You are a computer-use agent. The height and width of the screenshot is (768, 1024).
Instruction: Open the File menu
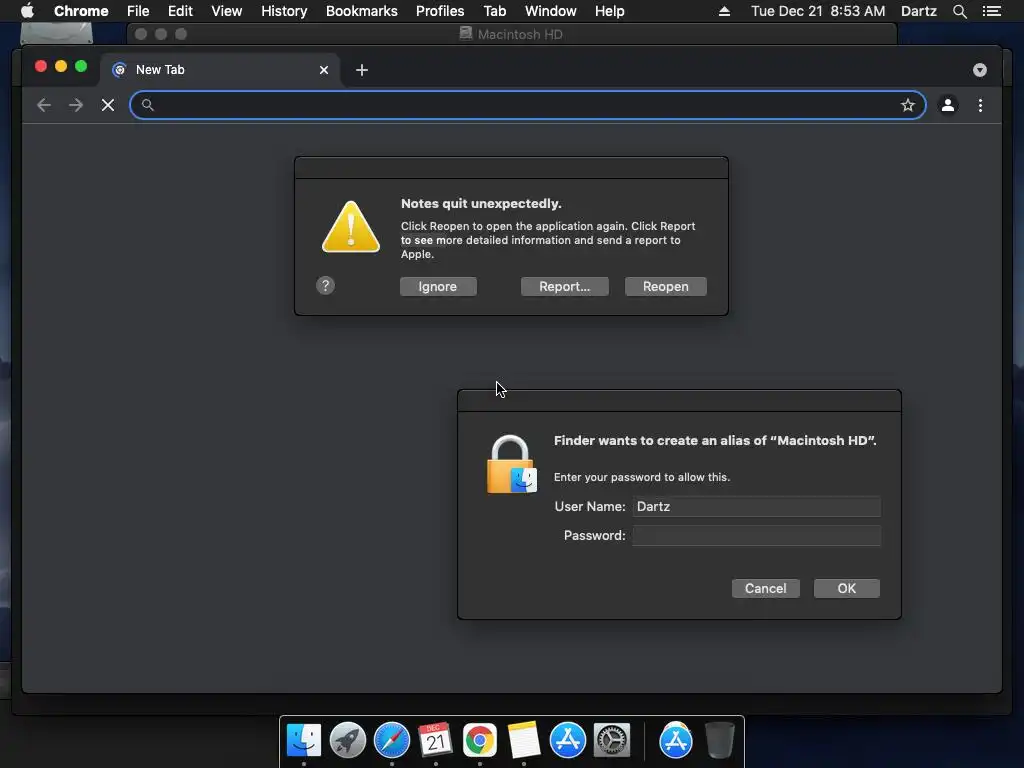(x=138, y=11)
